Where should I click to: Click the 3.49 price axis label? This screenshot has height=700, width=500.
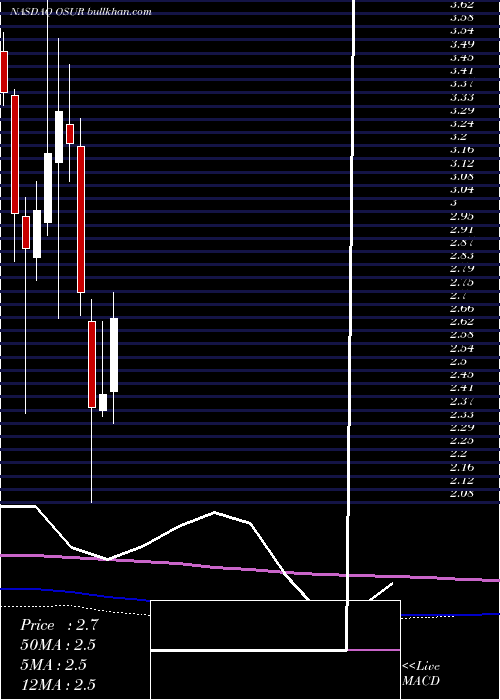[462, 44]
